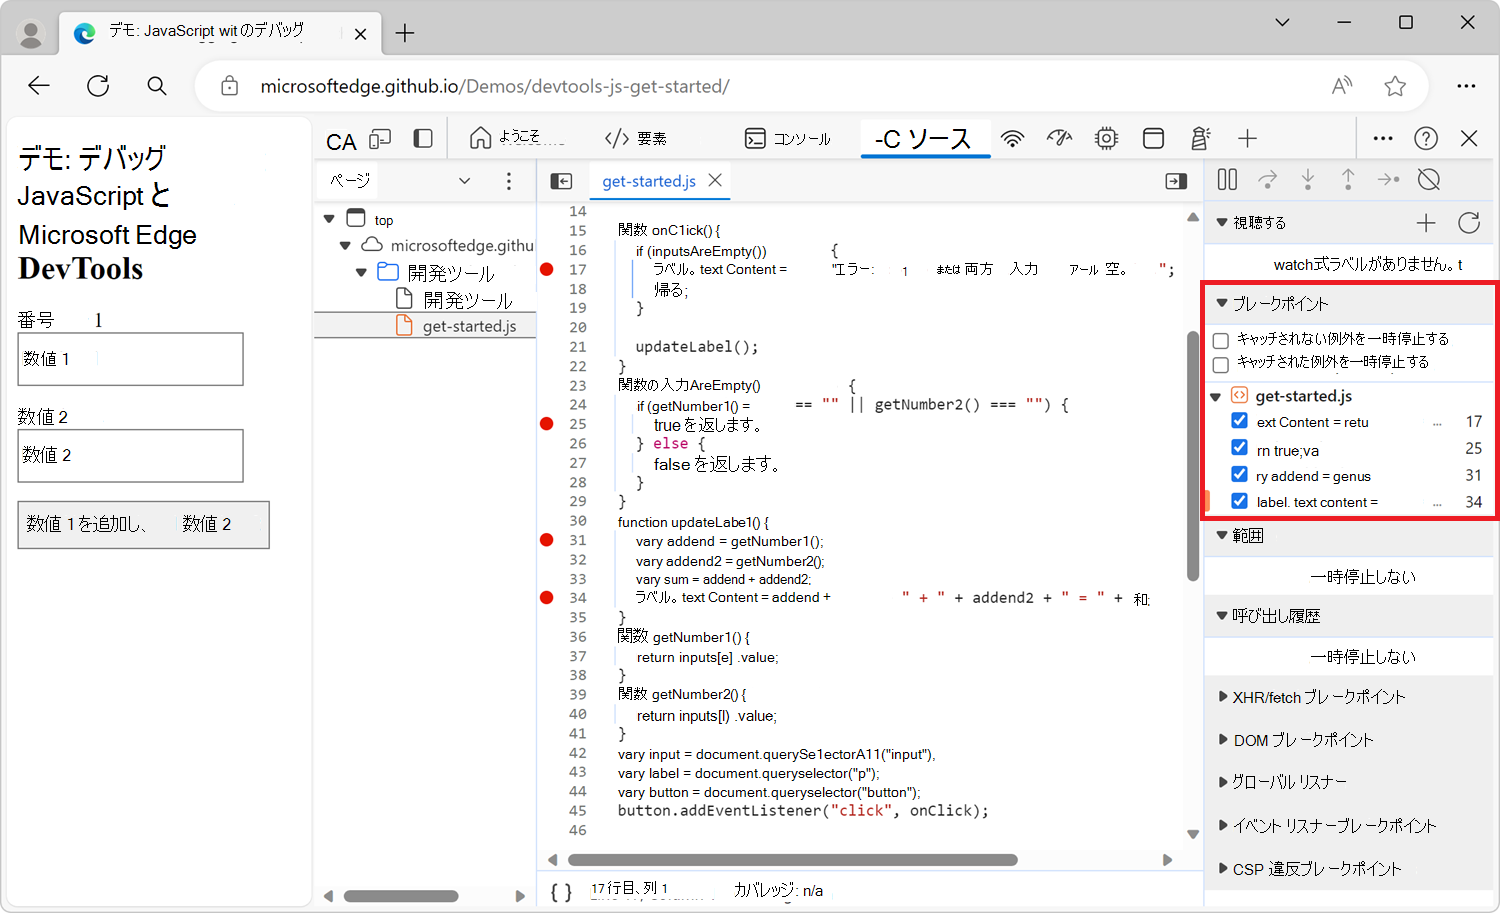Refresh watch expressions
The height and width of the screenshot is (913, 1500).
[1468, 223]
